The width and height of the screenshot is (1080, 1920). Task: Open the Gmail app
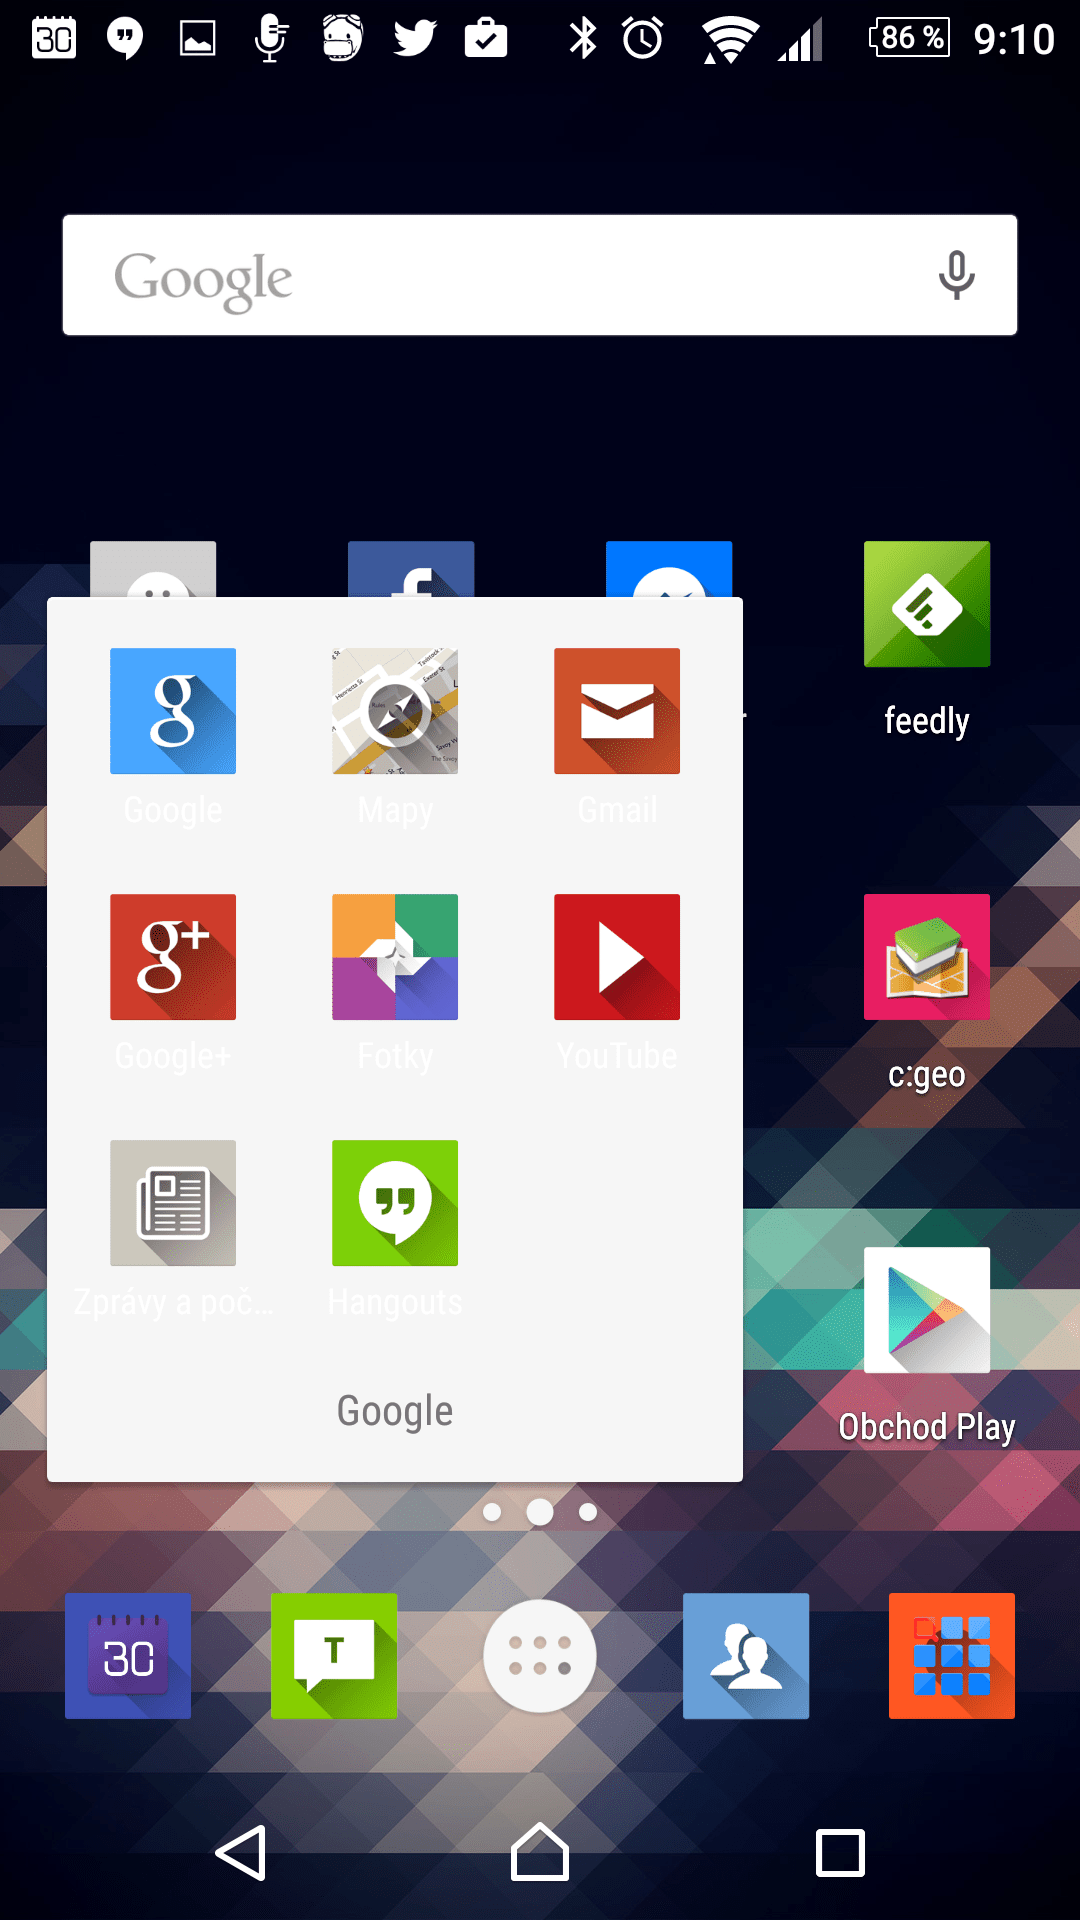[x=617, y=711]
